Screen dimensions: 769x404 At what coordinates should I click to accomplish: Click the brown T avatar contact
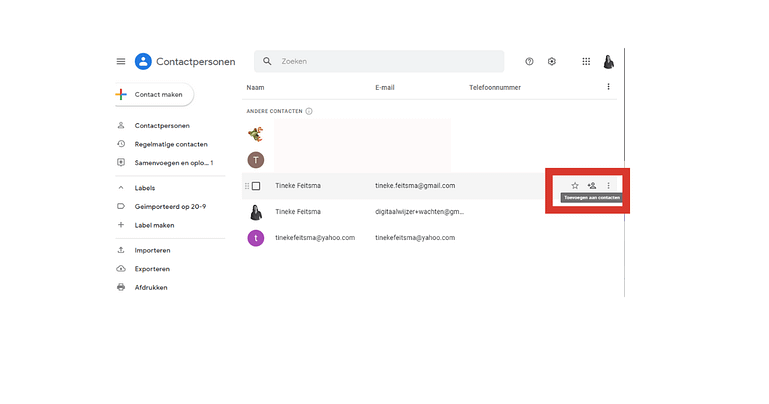256,160
